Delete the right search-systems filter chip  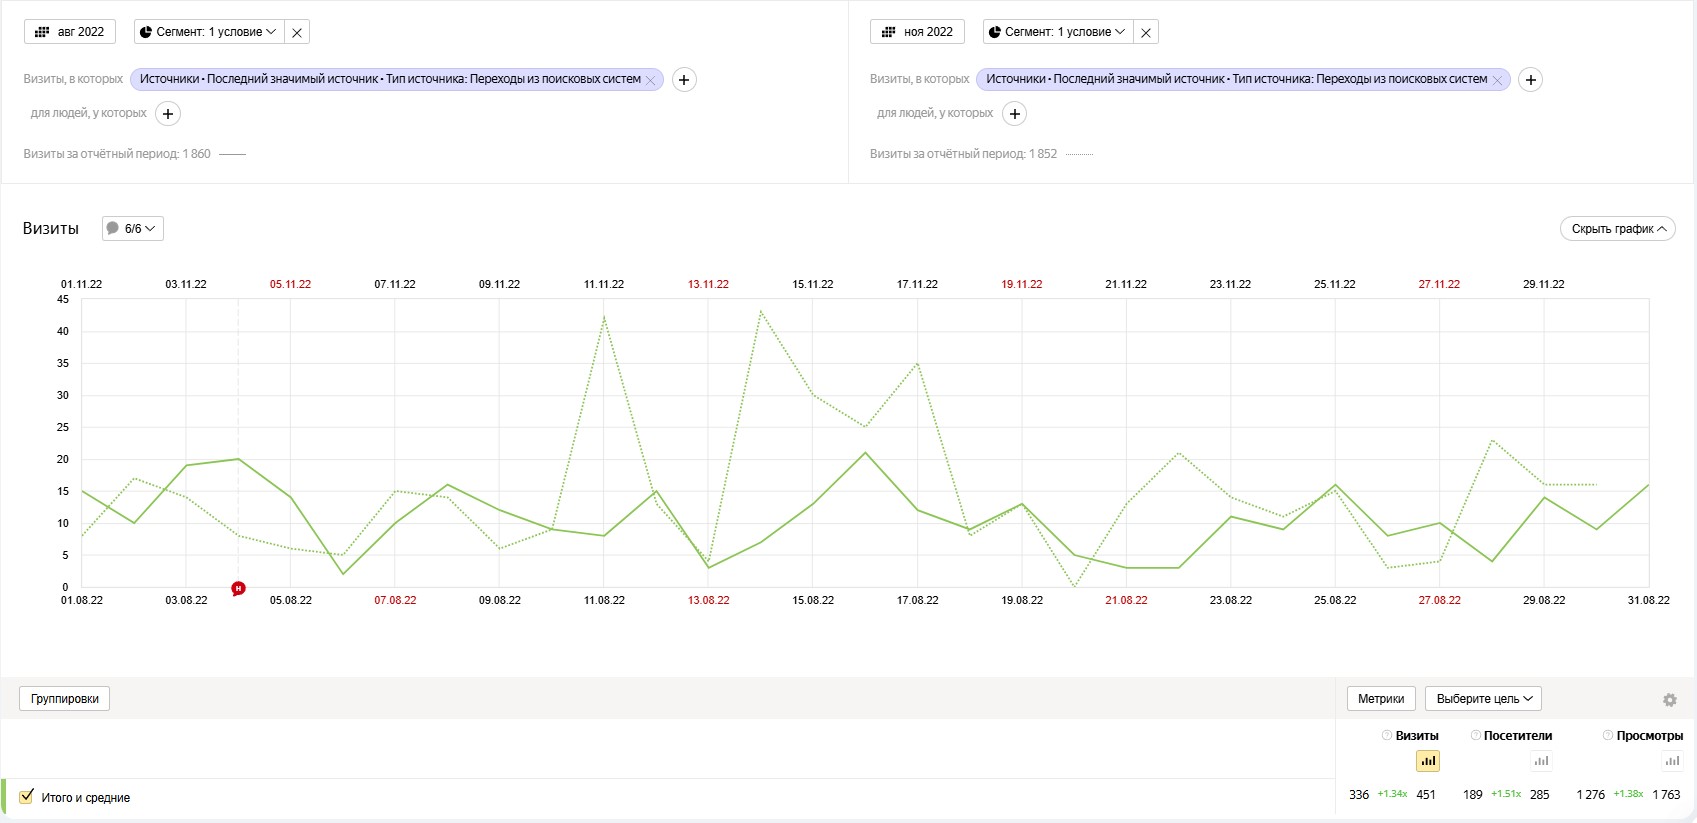pos(1497,80)
